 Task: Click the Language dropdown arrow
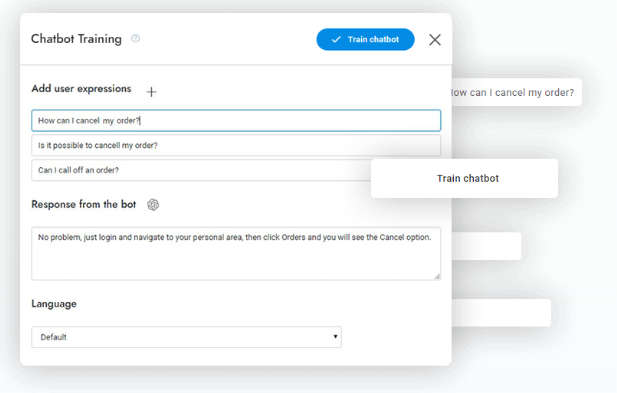tap(335, 336)
